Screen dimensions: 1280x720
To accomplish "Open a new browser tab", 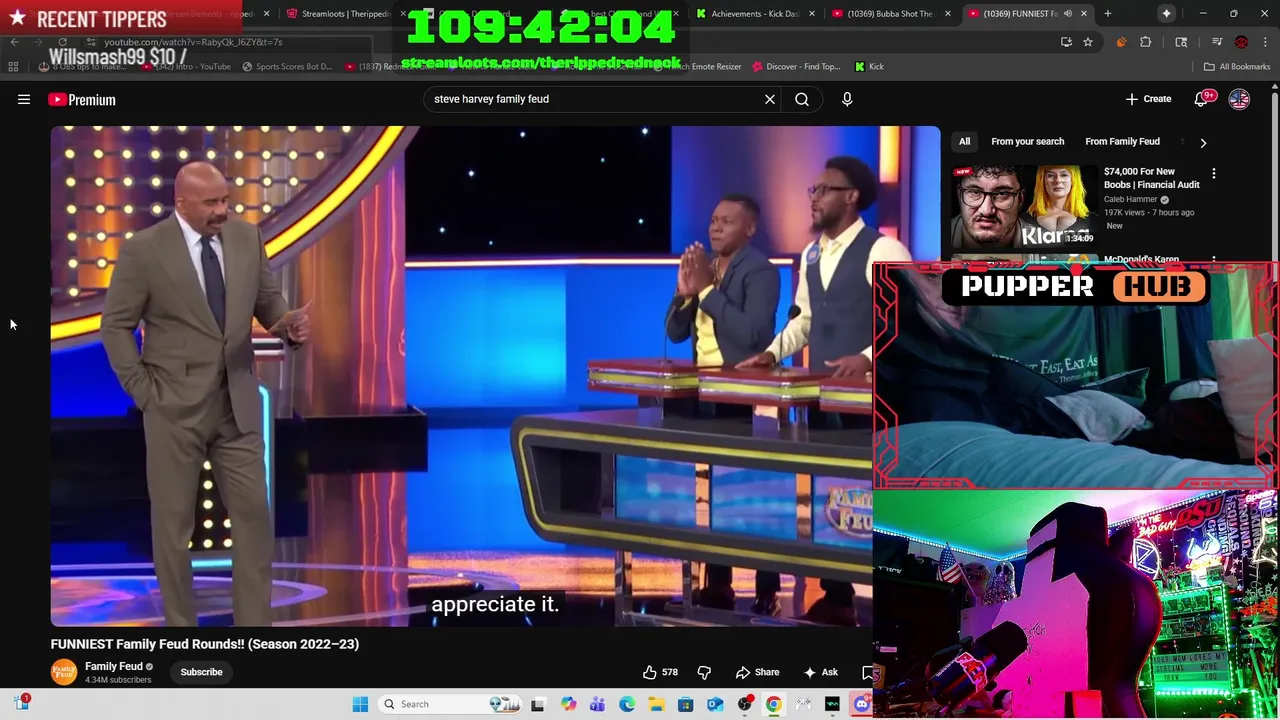I will click(1108, 14).
